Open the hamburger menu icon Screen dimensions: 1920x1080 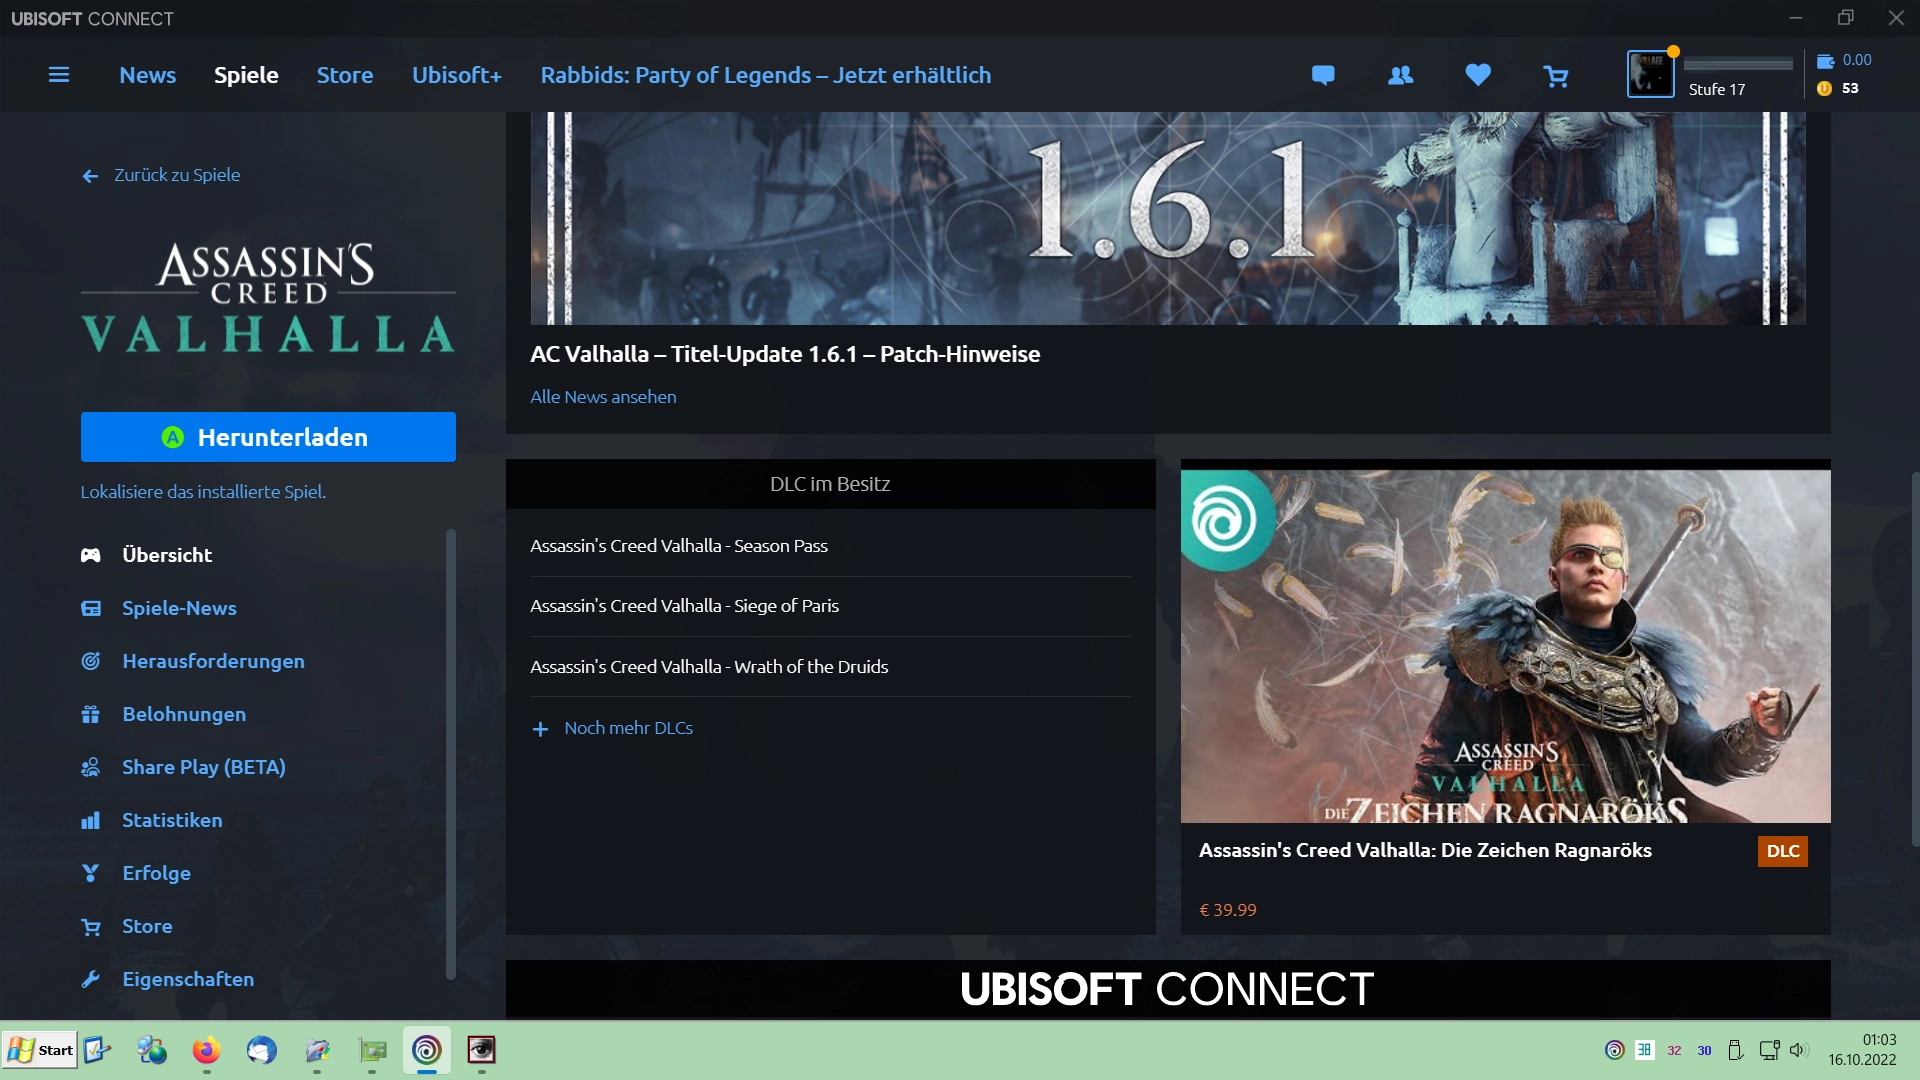(59, 75)
